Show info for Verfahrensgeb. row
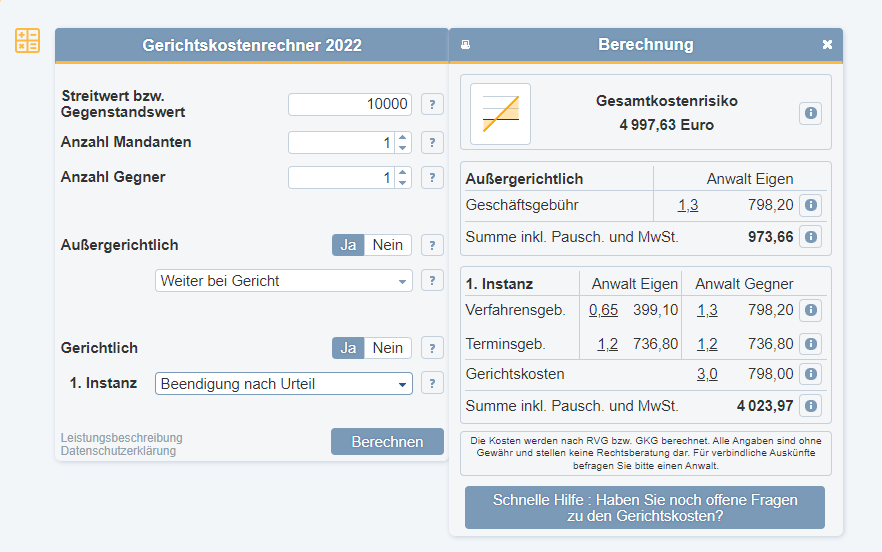 click(811, 310)
